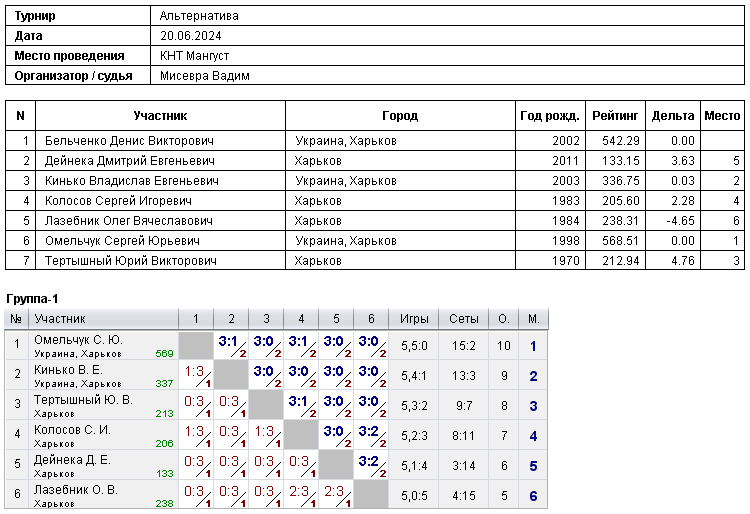The width and height of the screenshot is (750, 514).
Task: Click Колосов's 3:2 score against player 6
Action: pos(368,432)
